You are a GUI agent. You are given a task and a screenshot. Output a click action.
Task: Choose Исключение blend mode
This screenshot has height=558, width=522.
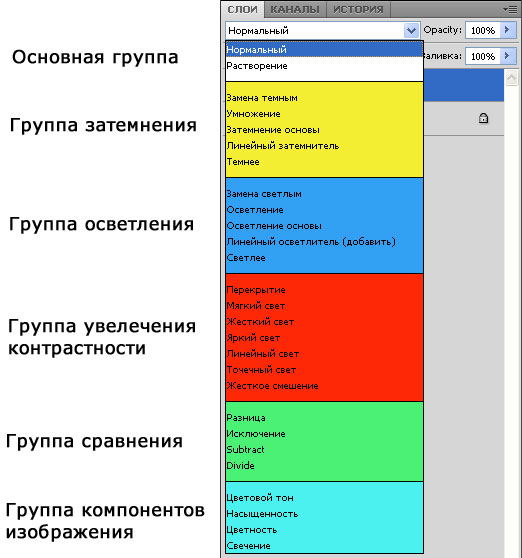(x=324, y=434)
